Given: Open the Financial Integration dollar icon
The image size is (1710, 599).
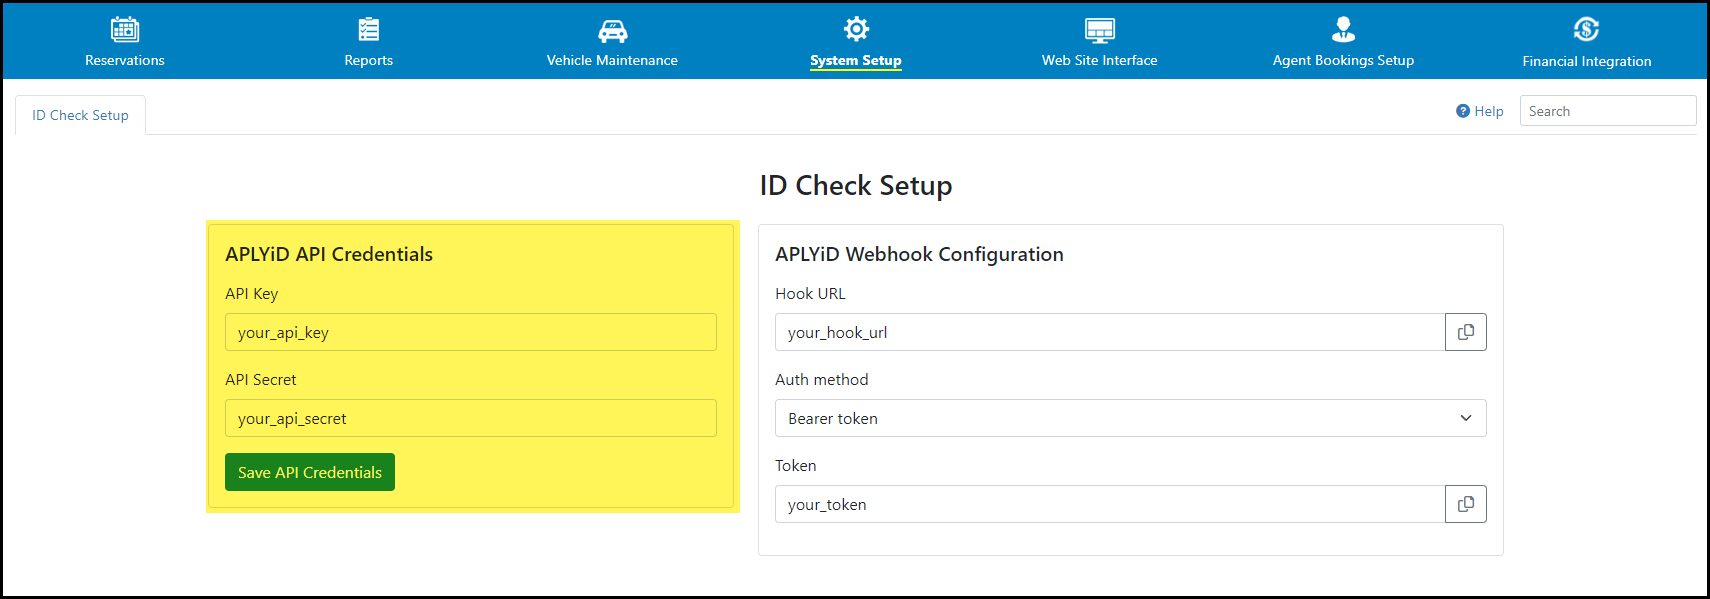Looking at the screenshot, I should click(1586, 29).
